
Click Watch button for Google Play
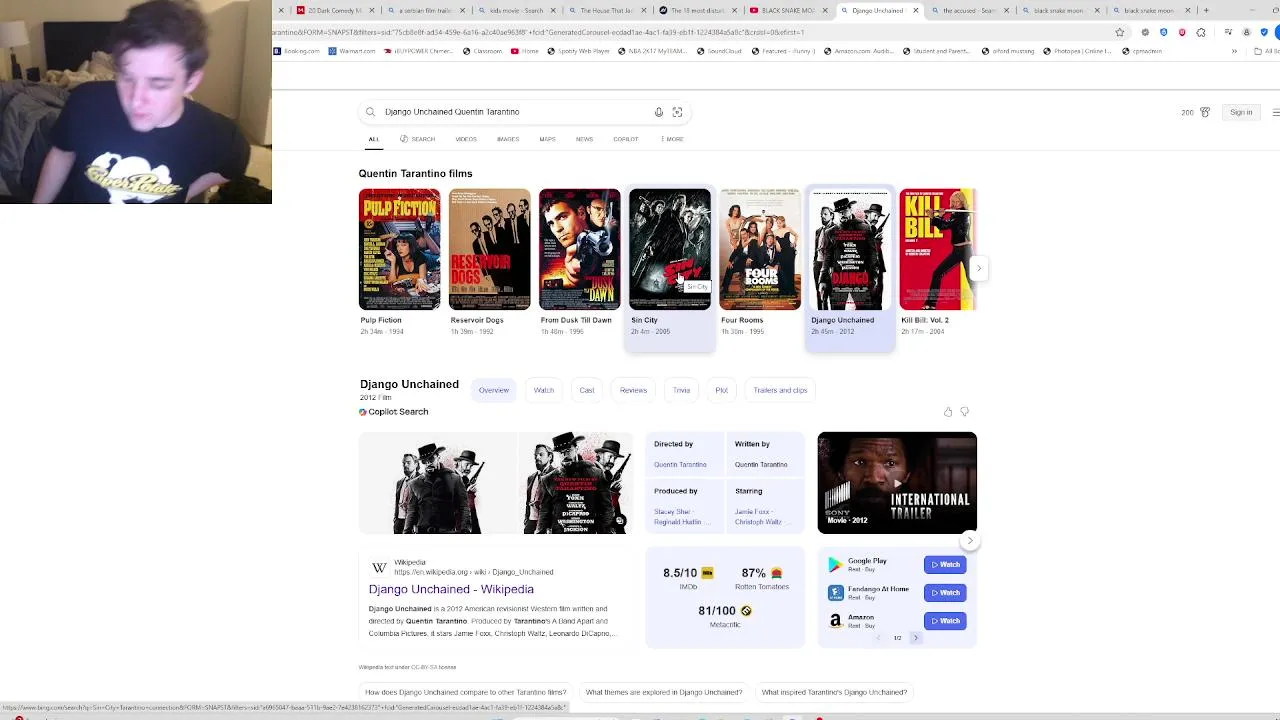(945, 565)
